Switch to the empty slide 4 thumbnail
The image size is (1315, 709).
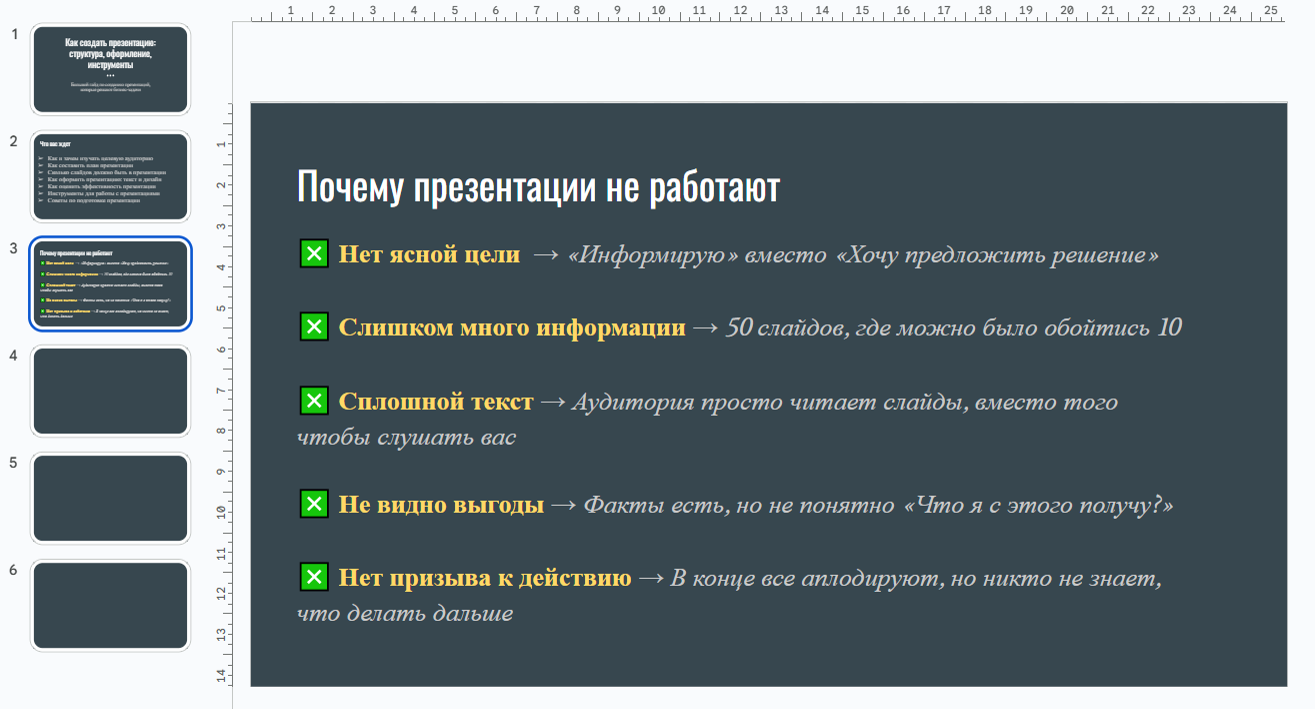[110, 391]
